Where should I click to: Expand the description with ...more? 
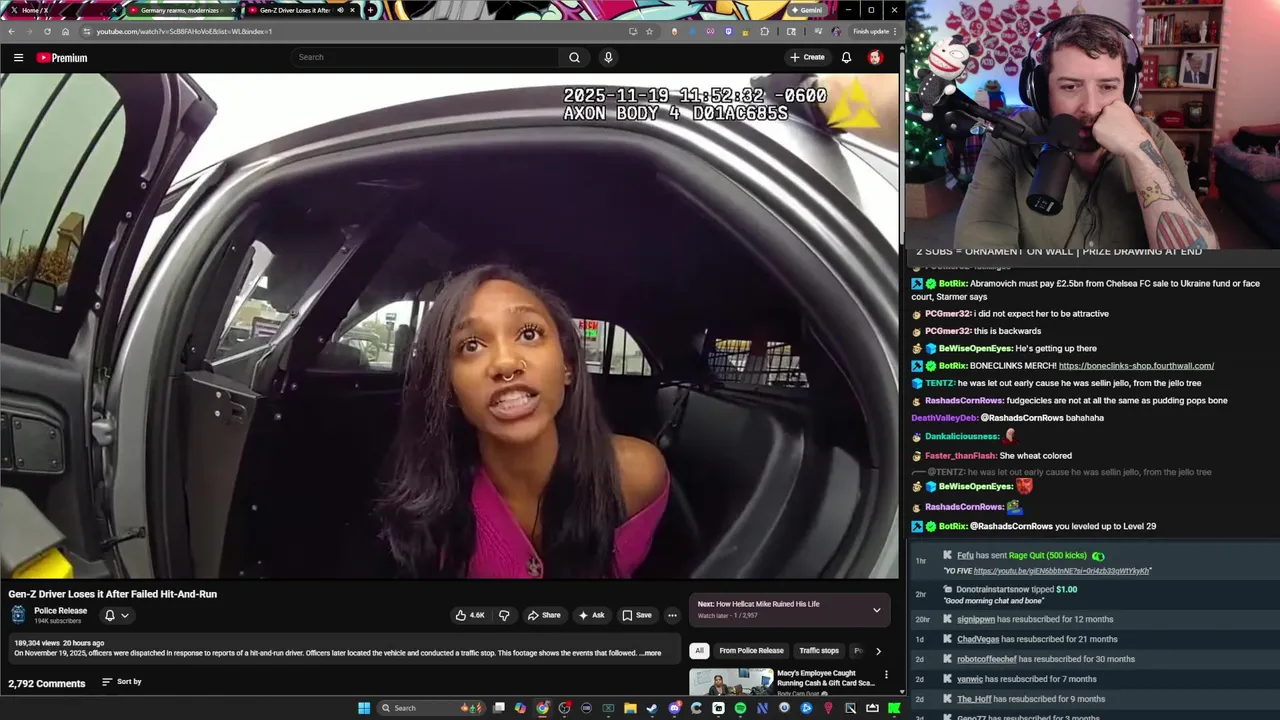tap(650, 653)
